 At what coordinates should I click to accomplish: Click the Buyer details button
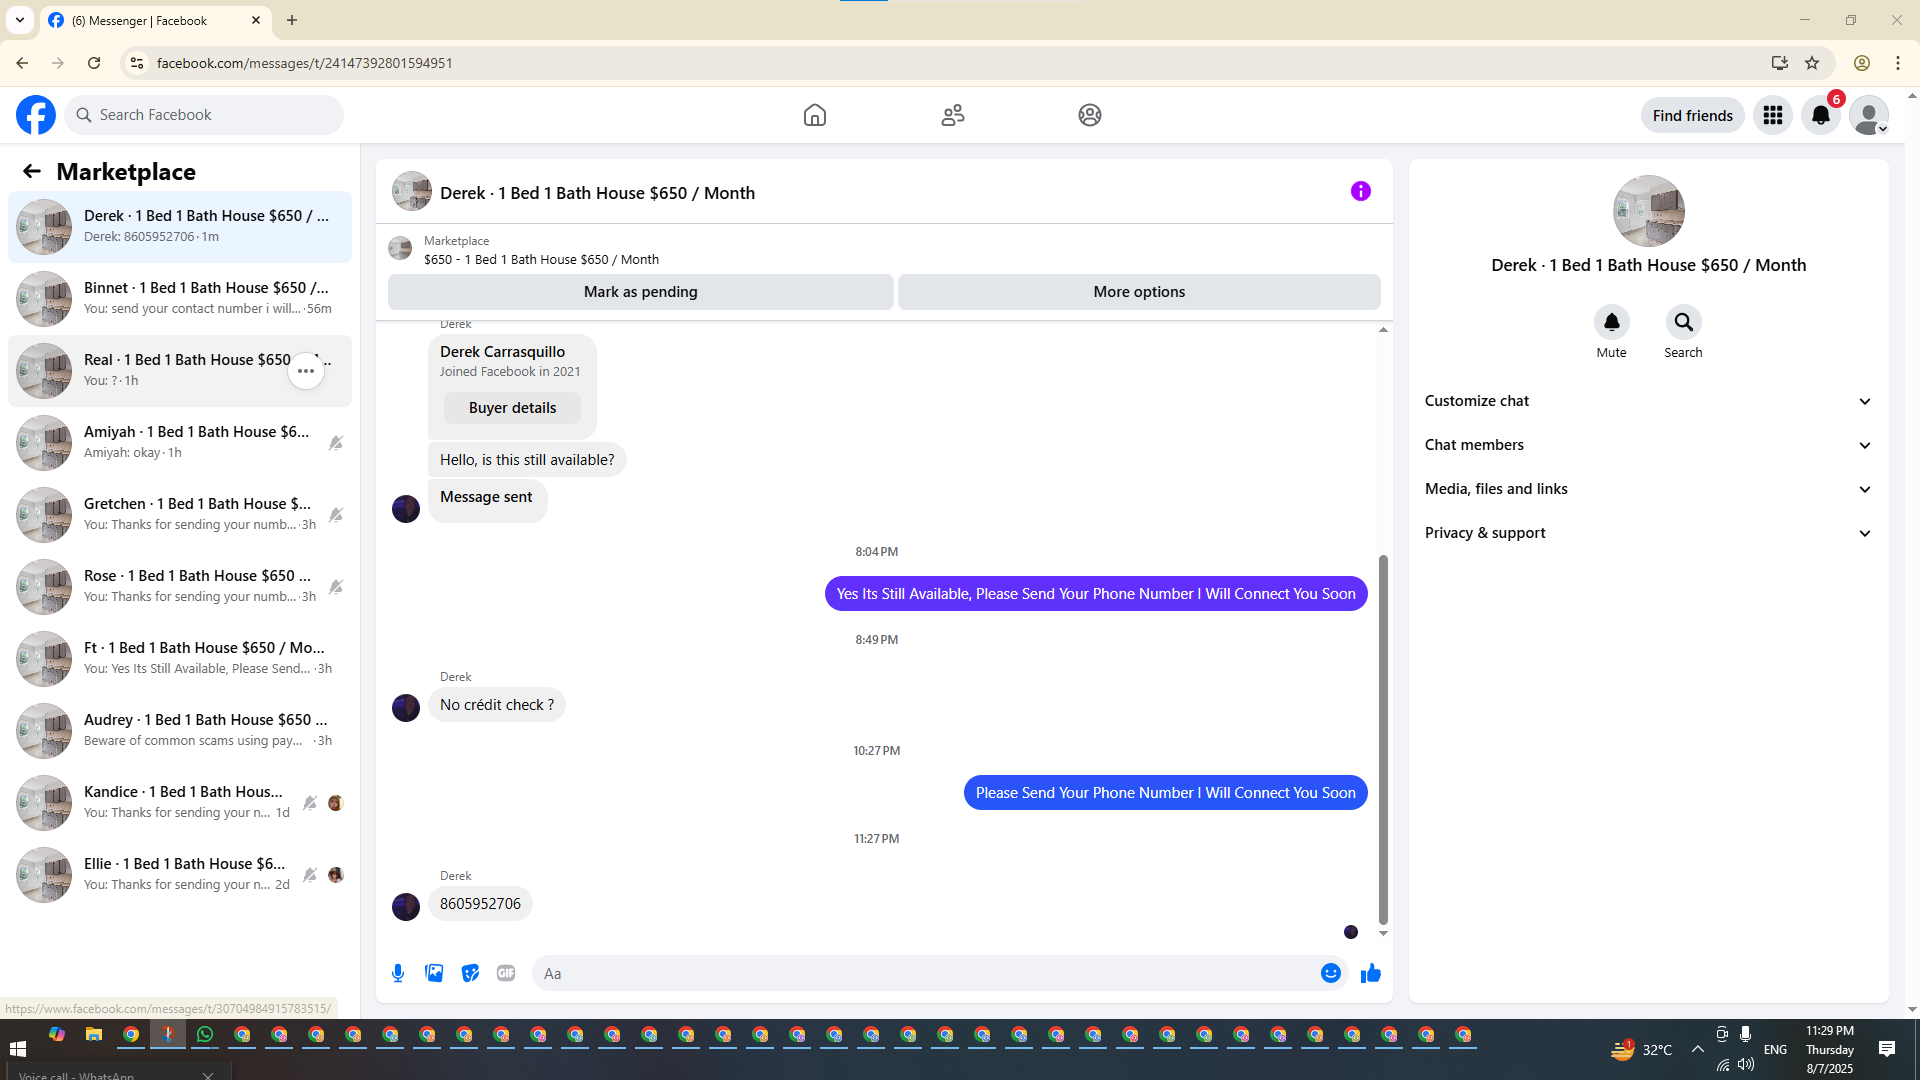[x=512, y=408]
